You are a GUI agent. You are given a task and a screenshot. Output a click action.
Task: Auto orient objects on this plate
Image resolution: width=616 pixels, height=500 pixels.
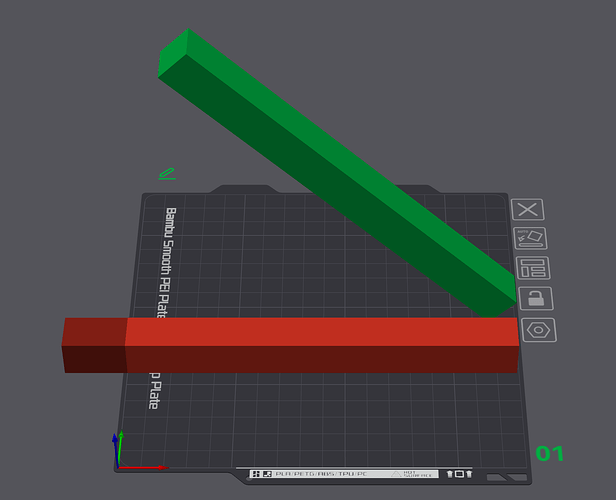tap(530, 238)
